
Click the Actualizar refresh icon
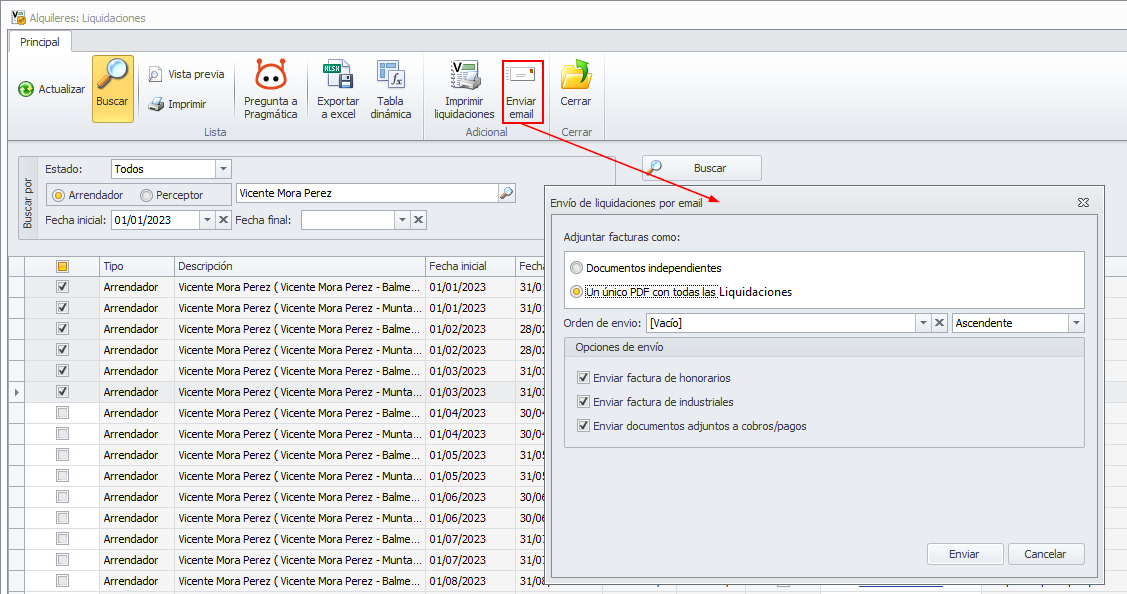pyautogui.click(x=26, y=89)
